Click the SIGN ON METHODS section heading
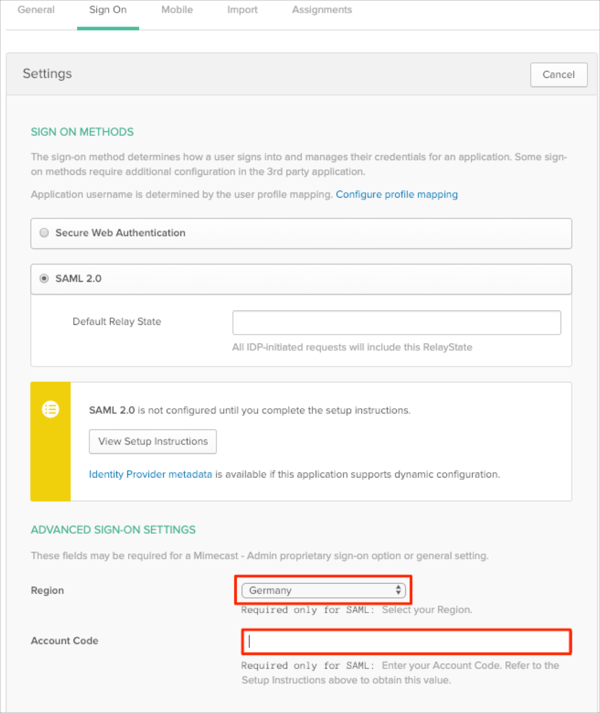Image resolution: width=600 pixels, height=713 pixels. (82, 132)
